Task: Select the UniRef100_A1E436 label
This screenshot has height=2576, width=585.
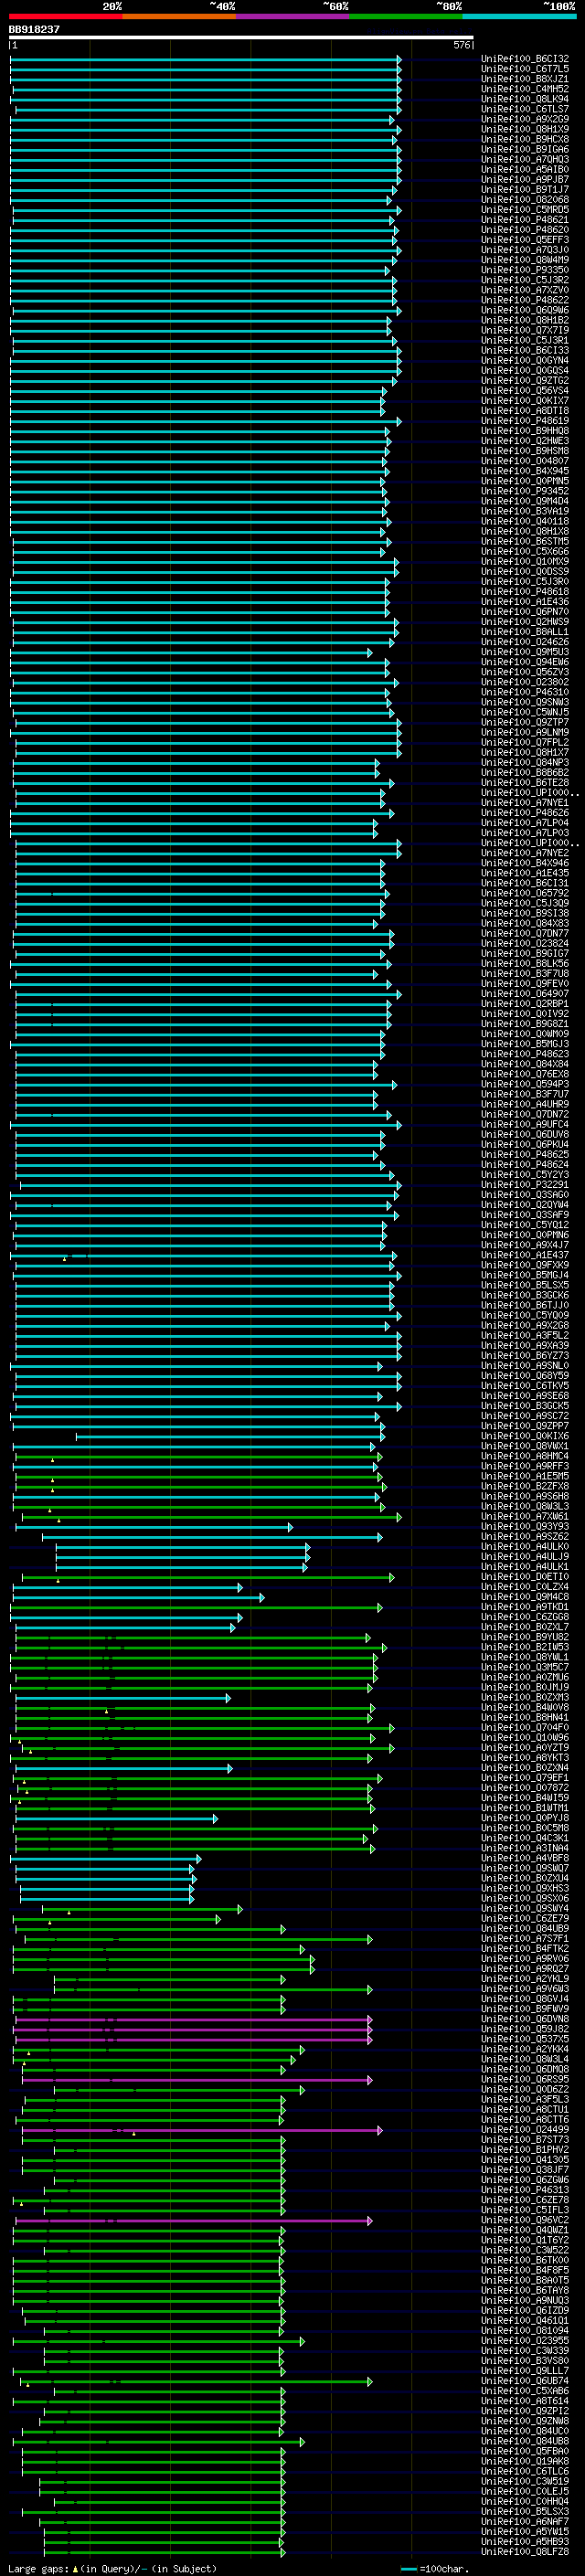Action: 525,602
